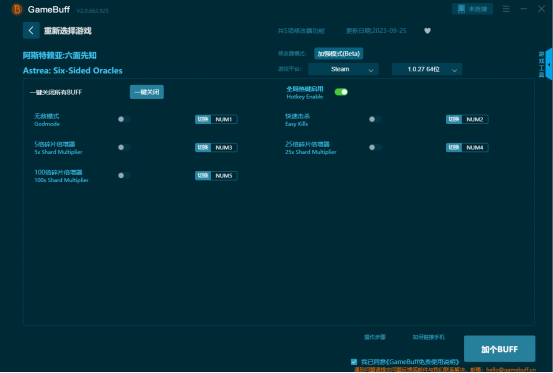
Task: Enable Easy Kills toggle
Action: click(375, 120)
